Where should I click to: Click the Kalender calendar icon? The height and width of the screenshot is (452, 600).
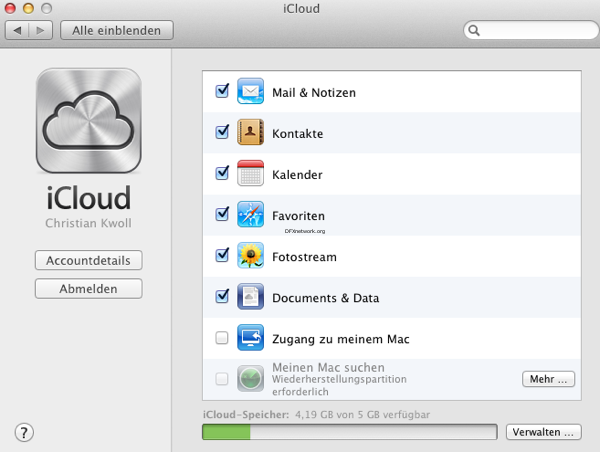click(x=250, y=173)
